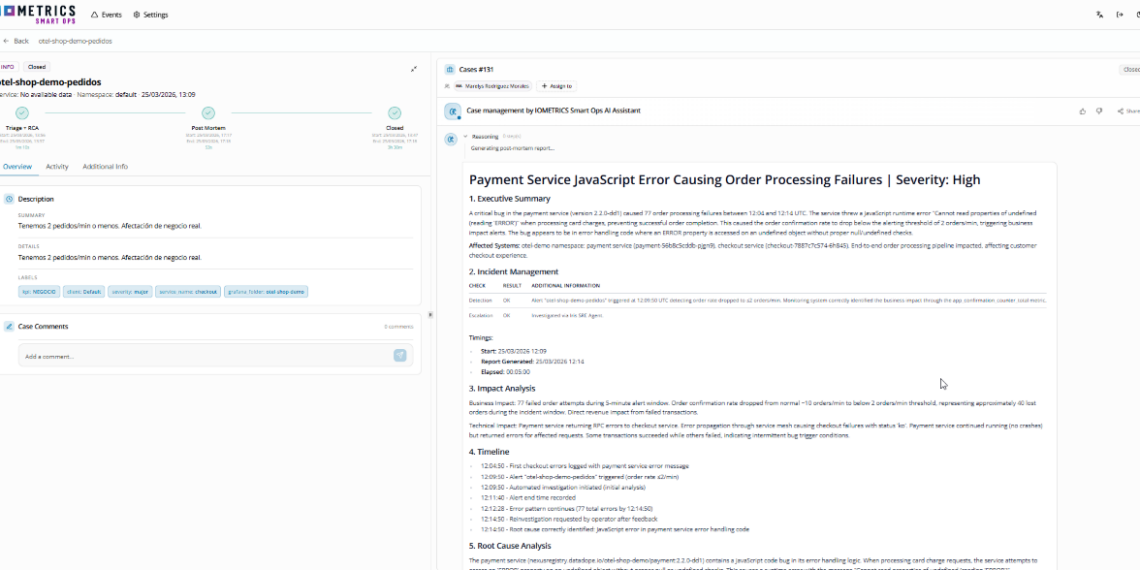Open the Assign to dropdown

[x=556, y=87]
